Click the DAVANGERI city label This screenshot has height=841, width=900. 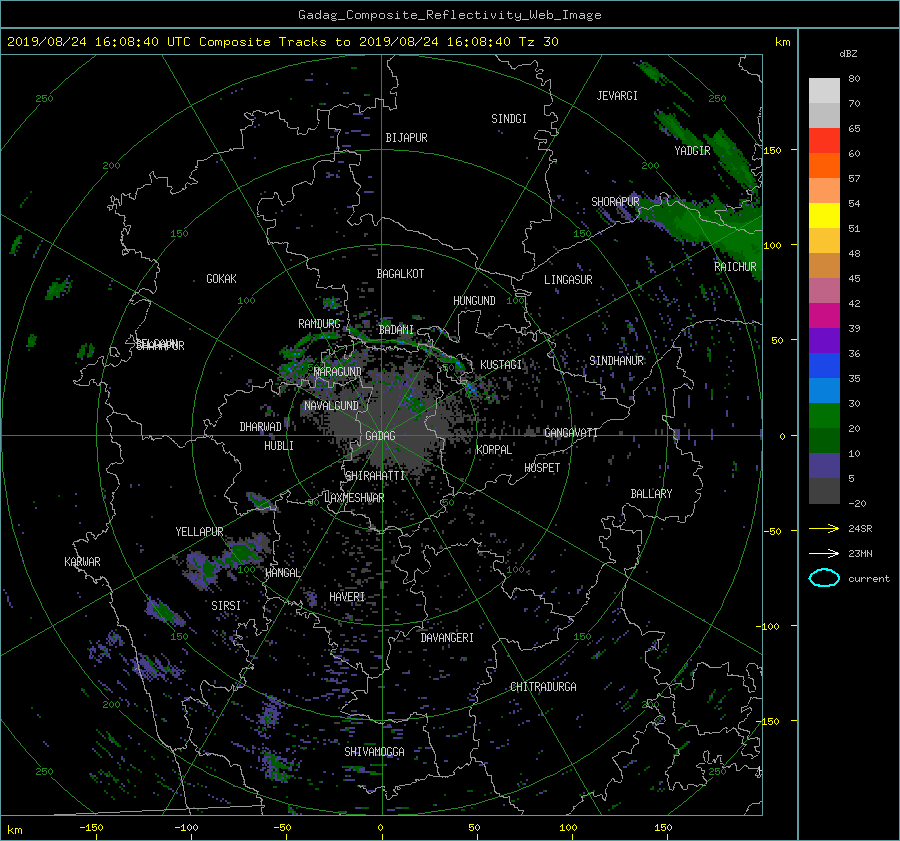pos(447,638)
